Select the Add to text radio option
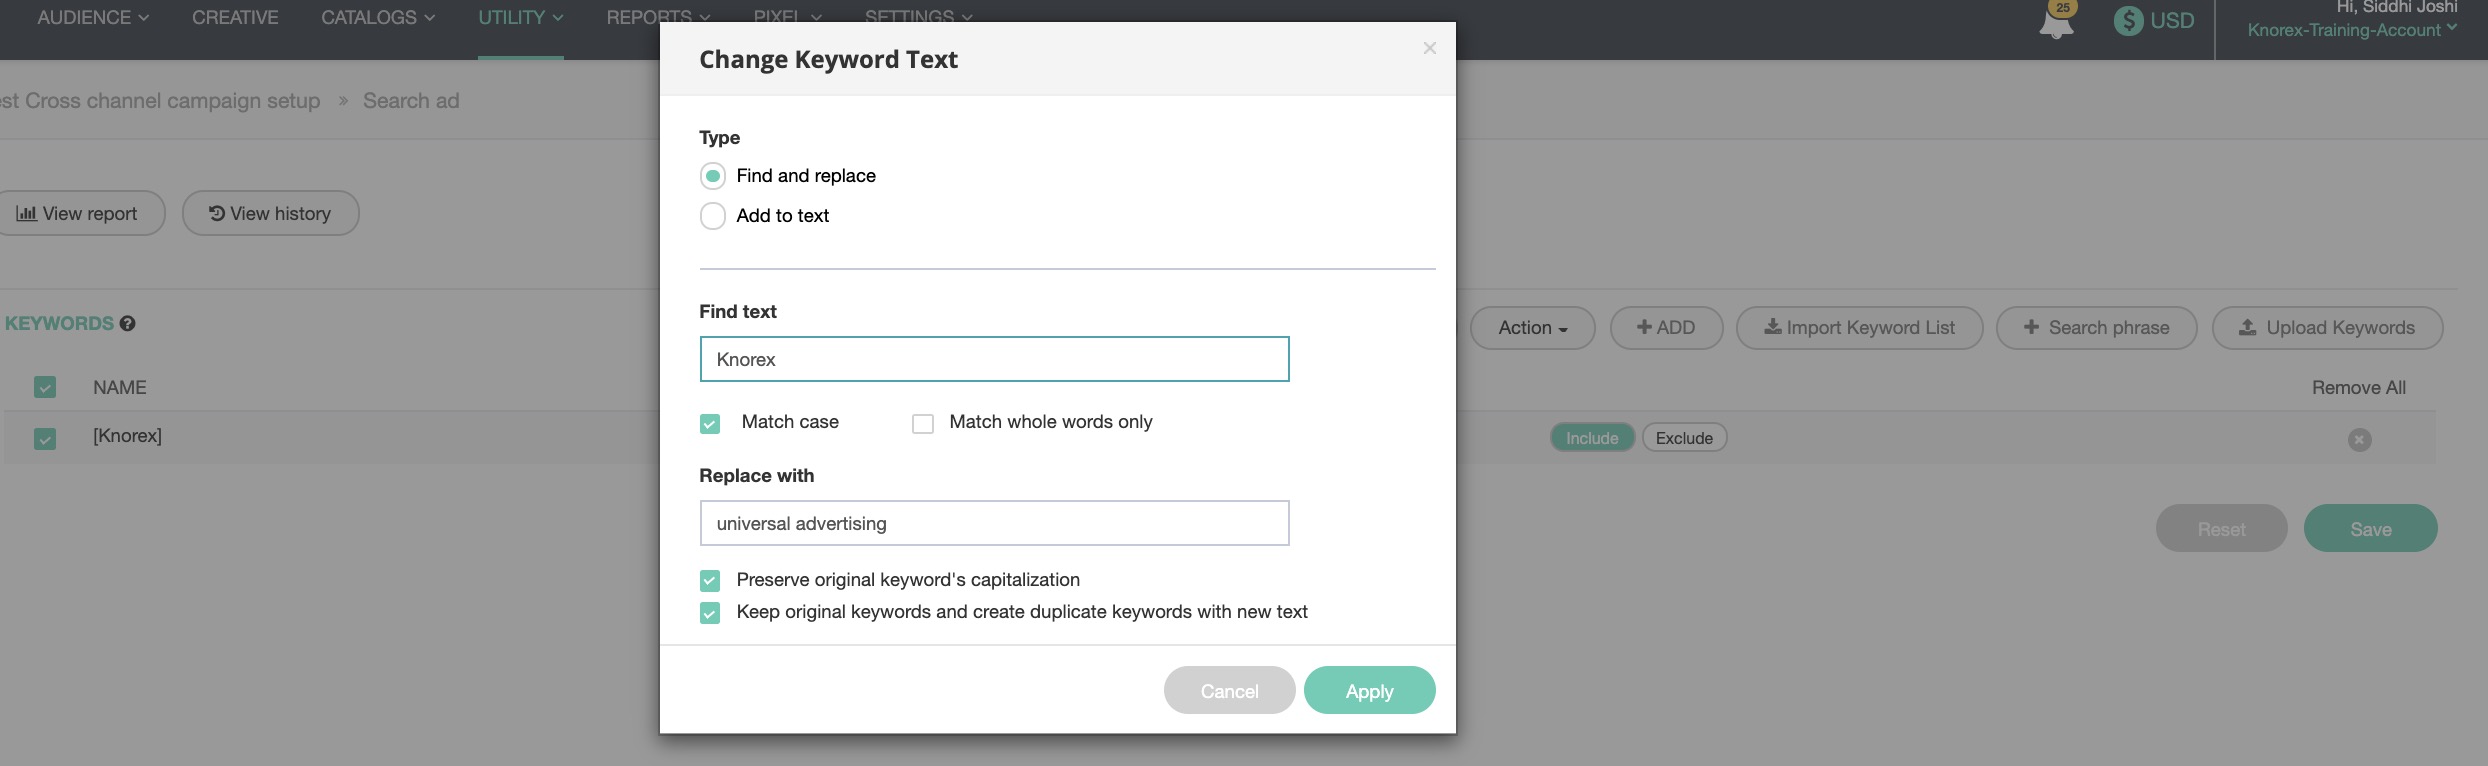The width and height of the screenshot is (2488, 766). 712,216
